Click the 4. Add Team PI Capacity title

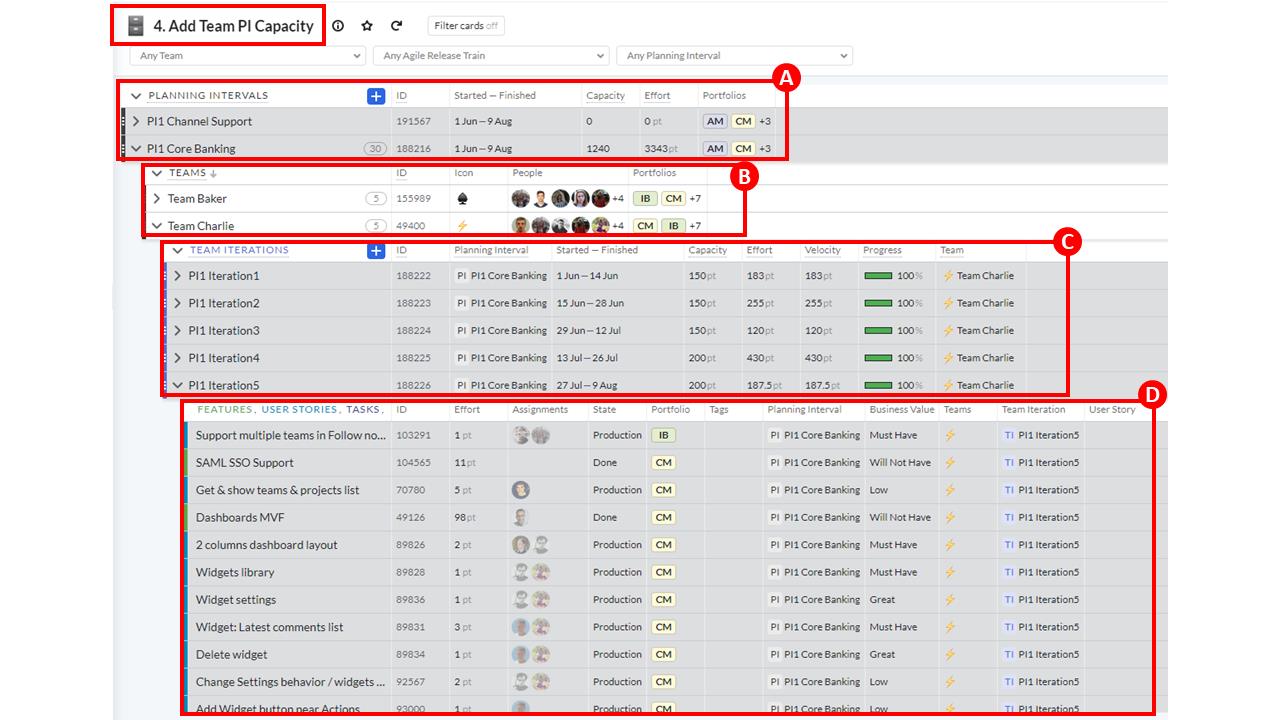(x=233, y=26)
